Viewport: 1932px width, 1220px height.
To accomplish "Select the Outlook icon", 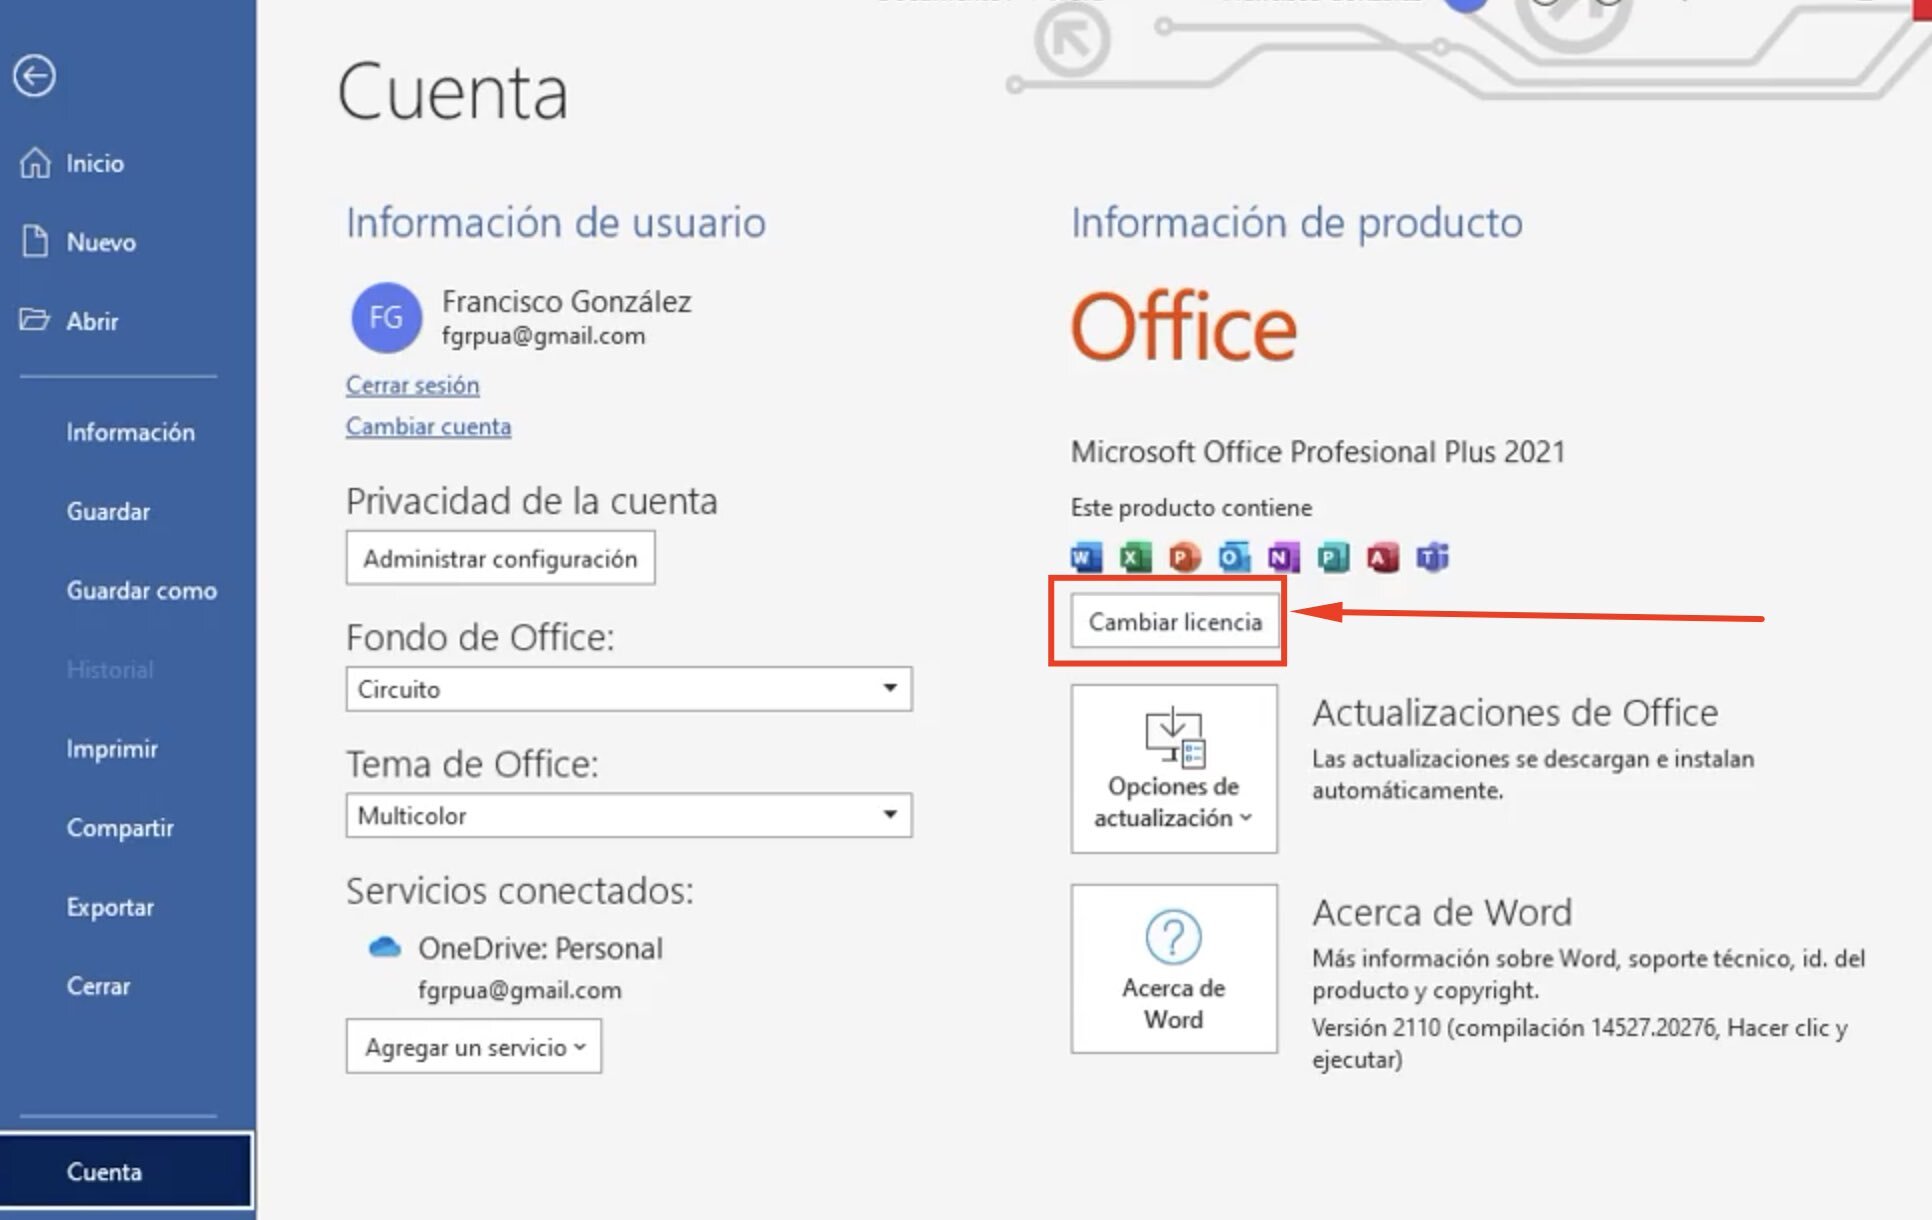I will point(1232,558).
